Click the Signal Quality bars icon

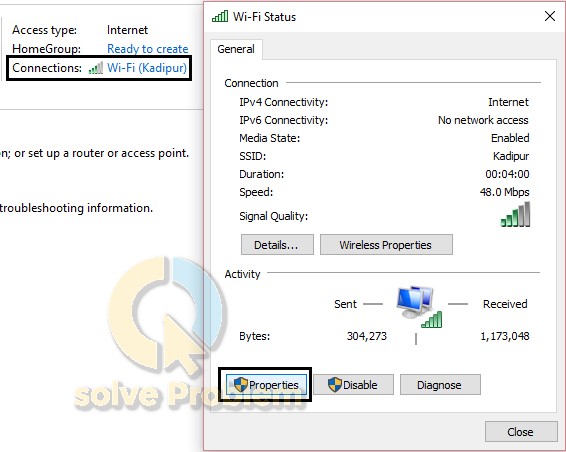[515, 214]
